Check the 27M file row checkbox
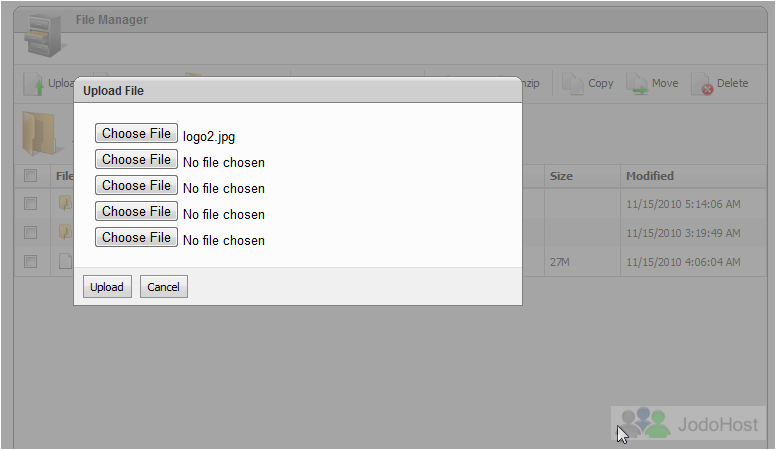The width and height of the screenshot is (776, 450). (x=31, y=261)
